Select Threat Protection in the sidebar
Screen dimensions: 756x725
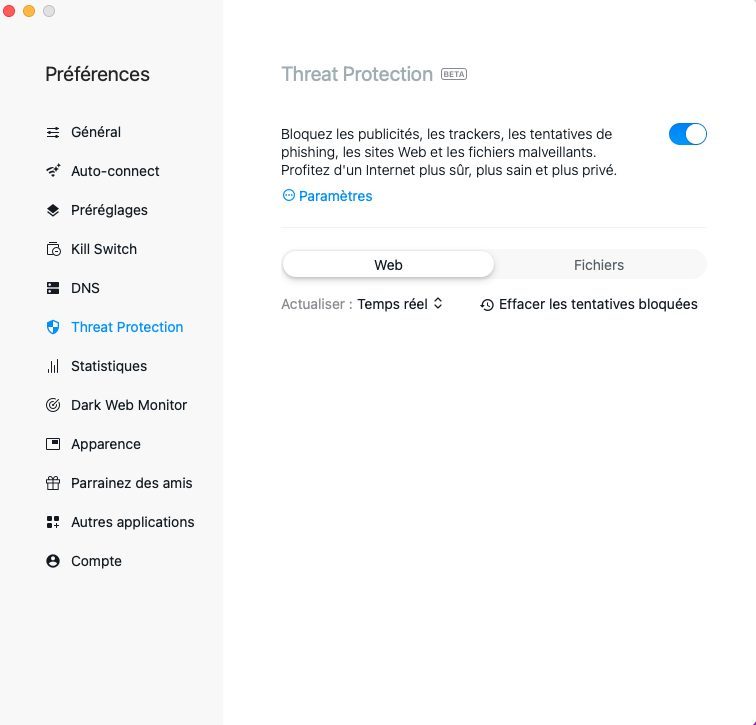127,327
